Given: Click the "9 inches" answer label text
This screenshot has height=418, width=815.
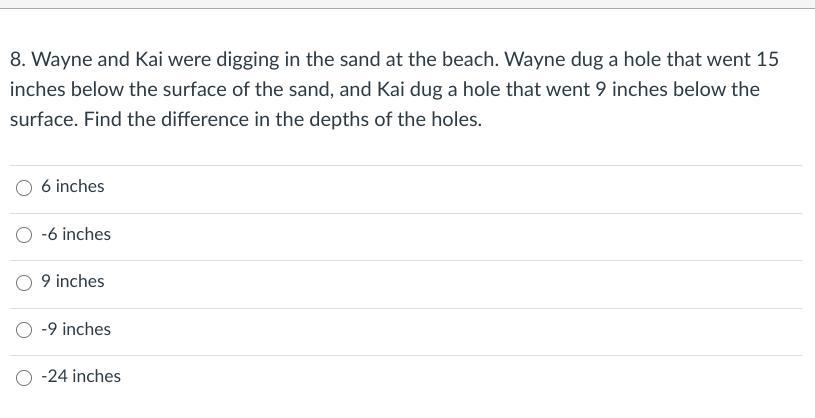Looking at the screenshot, I should pos(73,282).
